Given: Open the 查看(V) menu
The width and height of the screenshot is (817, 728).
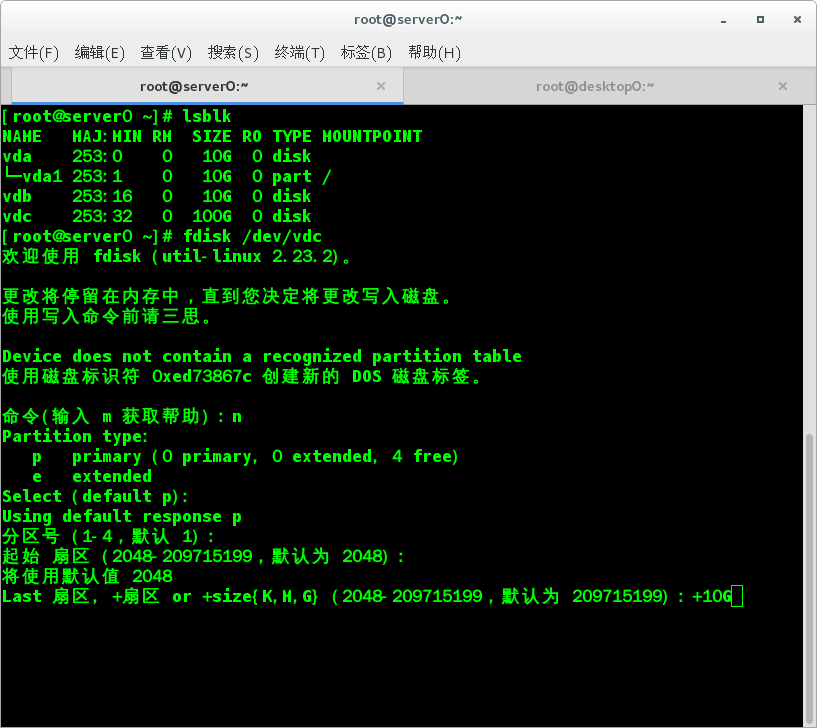Looking at the screenshot, I should click(166, 53).
